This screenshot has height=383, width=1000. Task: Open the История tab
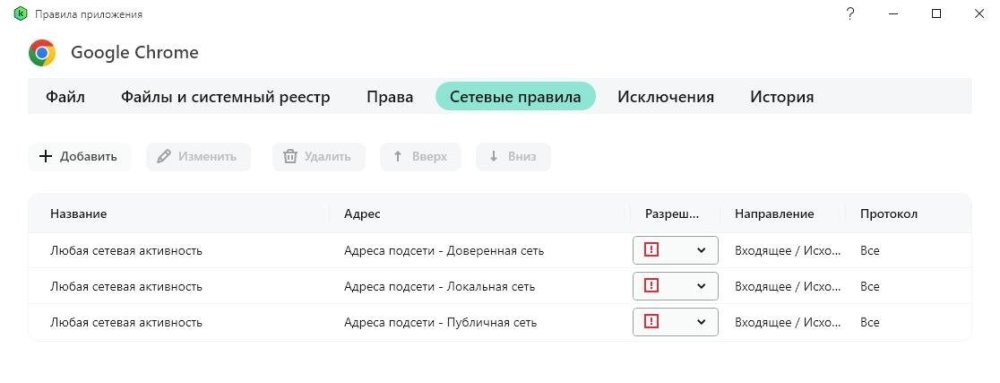(x=781, y=97)
